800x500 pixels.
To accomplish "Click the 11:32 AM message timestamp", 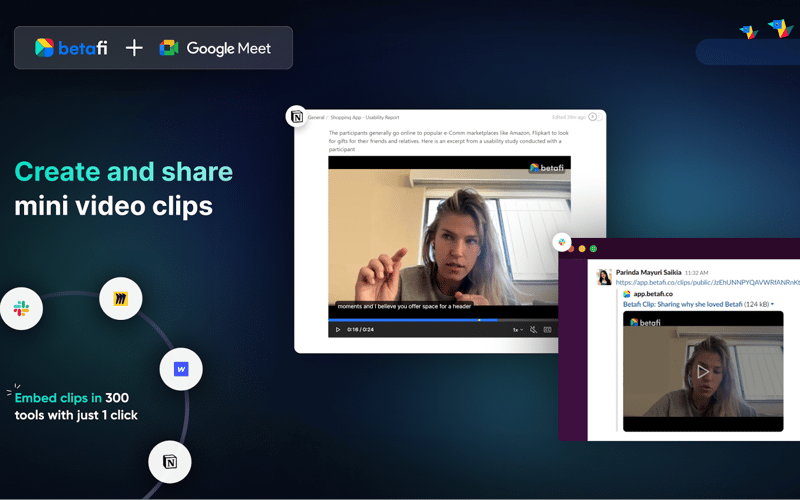I will [x=696, y=273].
